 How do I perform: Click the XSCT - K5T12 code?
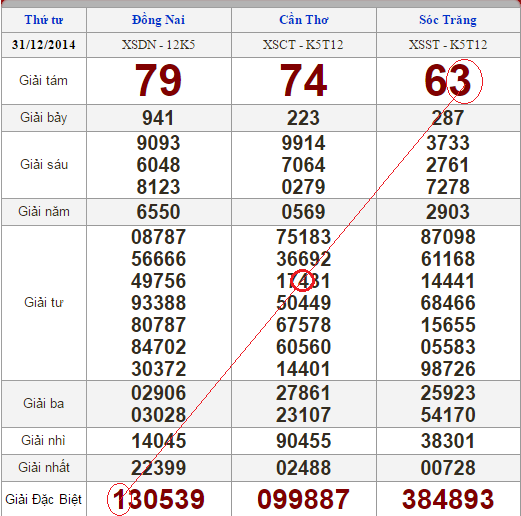pyautogui.click(x=303, y=45)
